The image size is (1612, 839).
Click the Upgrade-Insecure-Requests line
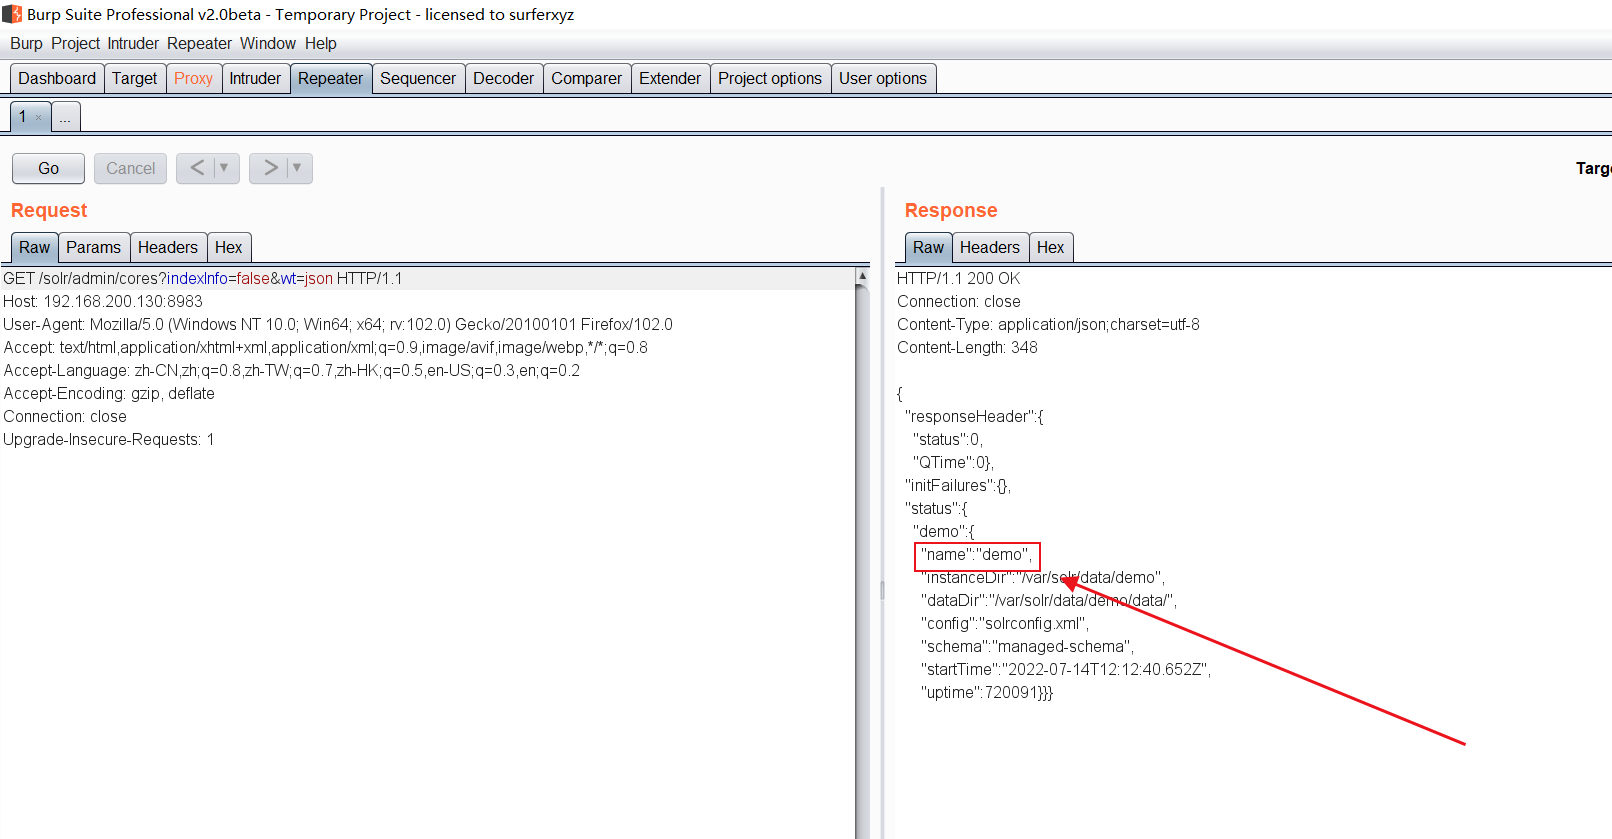[x=109, y=439]
